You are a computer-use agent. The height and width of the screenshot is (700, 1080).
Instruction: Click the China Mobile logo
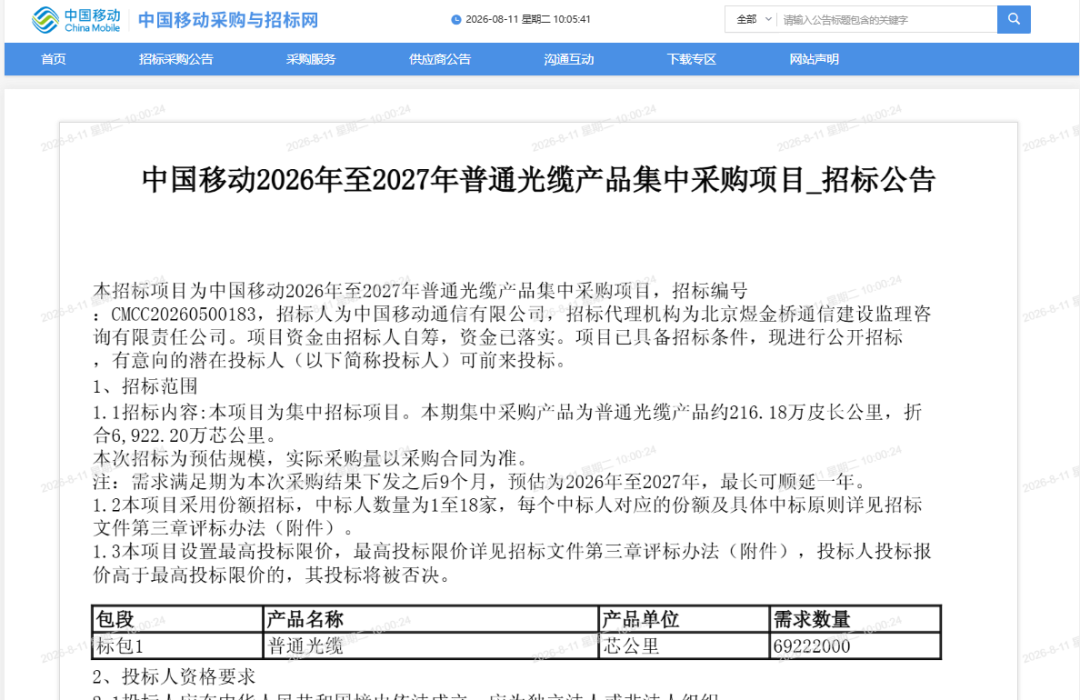coord(76,20)
